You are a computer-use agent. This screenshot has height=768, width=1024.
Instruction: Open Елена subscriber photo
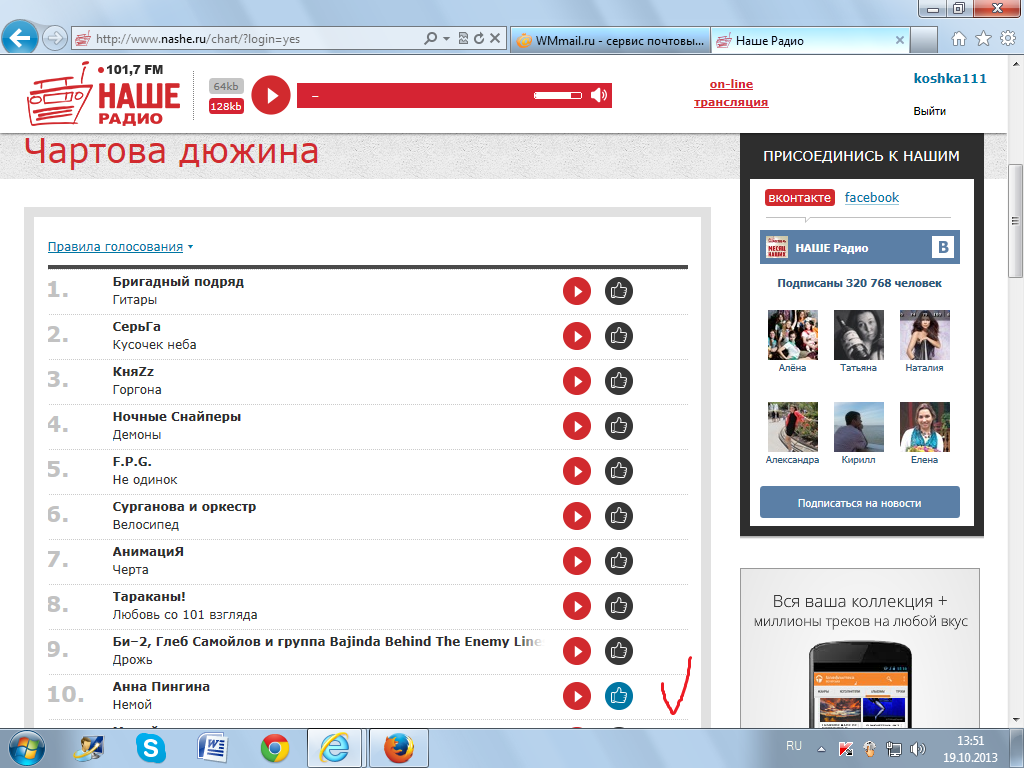[924, 427]
